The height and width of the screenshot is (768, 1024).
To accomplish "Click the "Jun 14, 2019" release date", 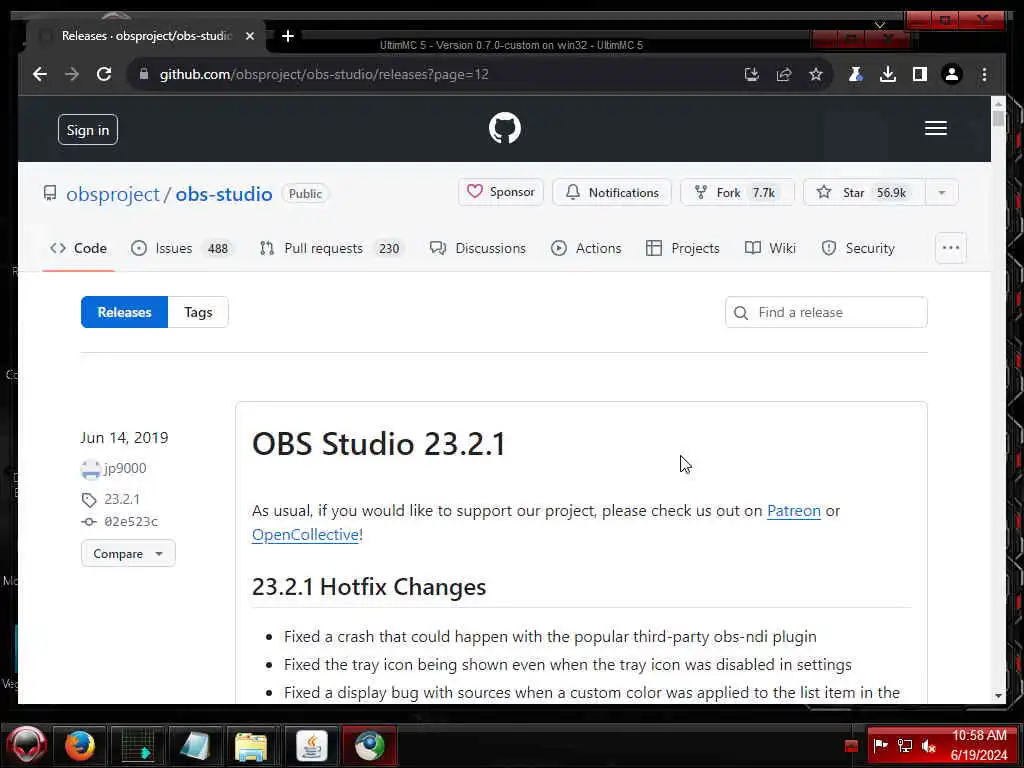I will coord(124,438).
